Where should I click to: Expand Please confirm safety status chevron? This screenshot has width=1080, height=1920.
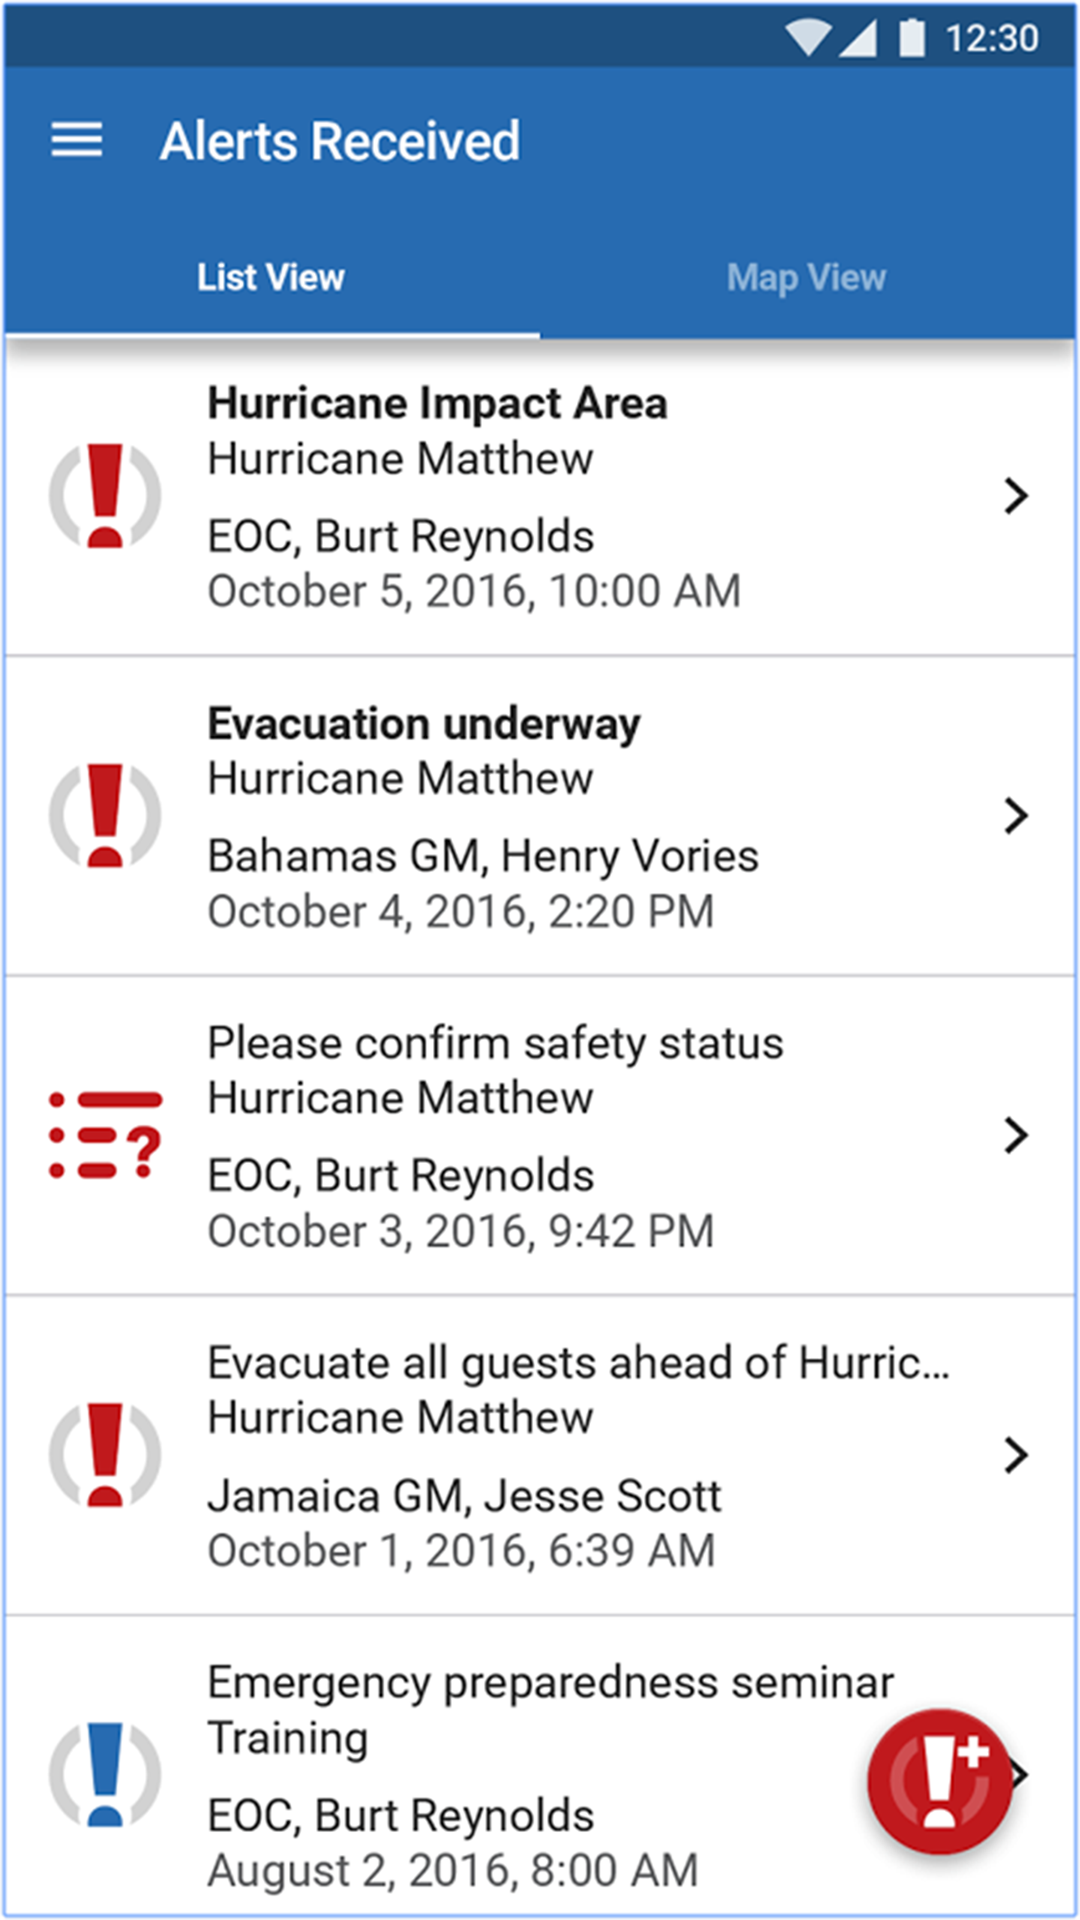coord(1016,1135)
